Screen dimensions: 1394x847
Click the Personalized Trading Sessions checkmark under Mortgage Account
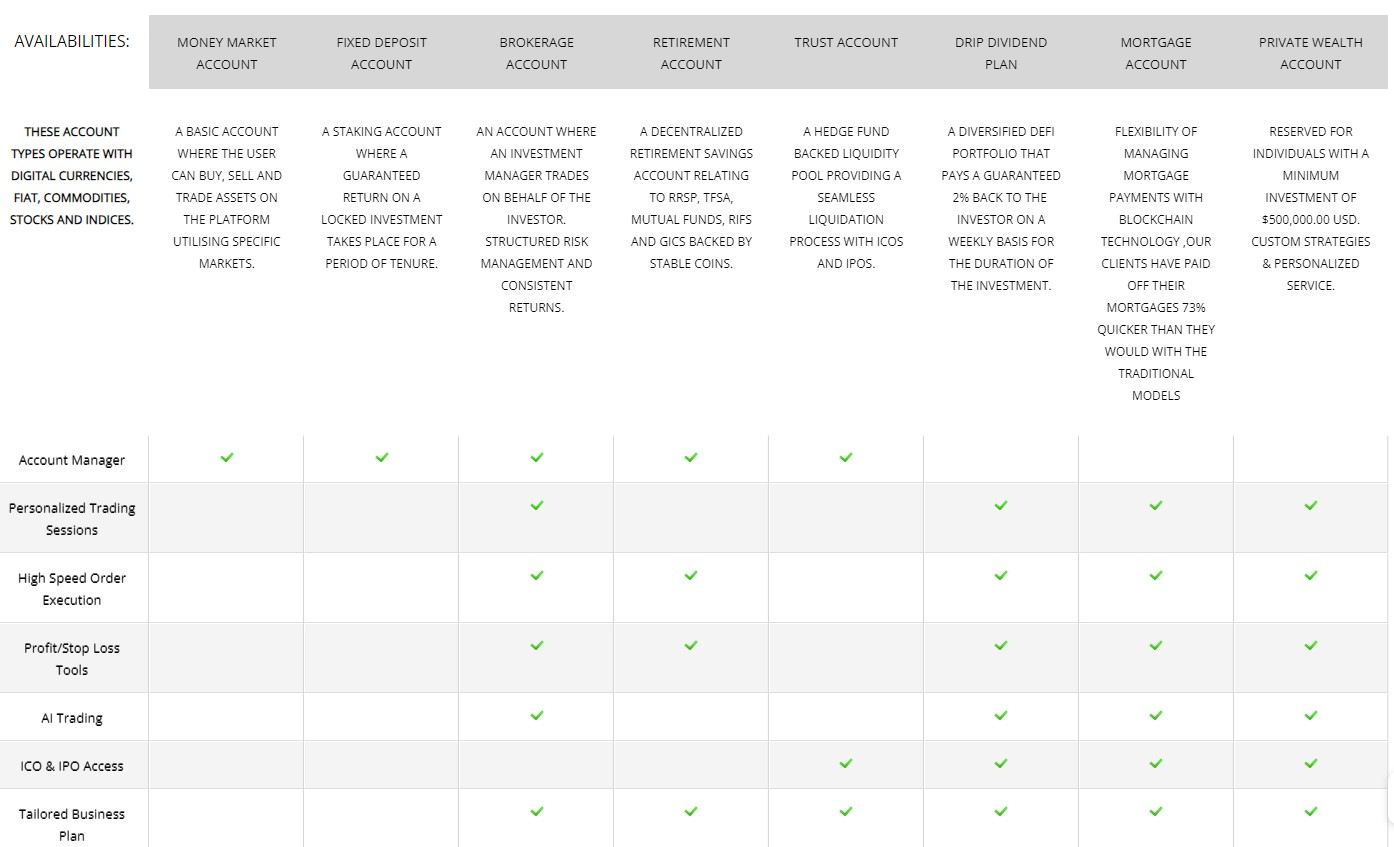point(1156,505)
